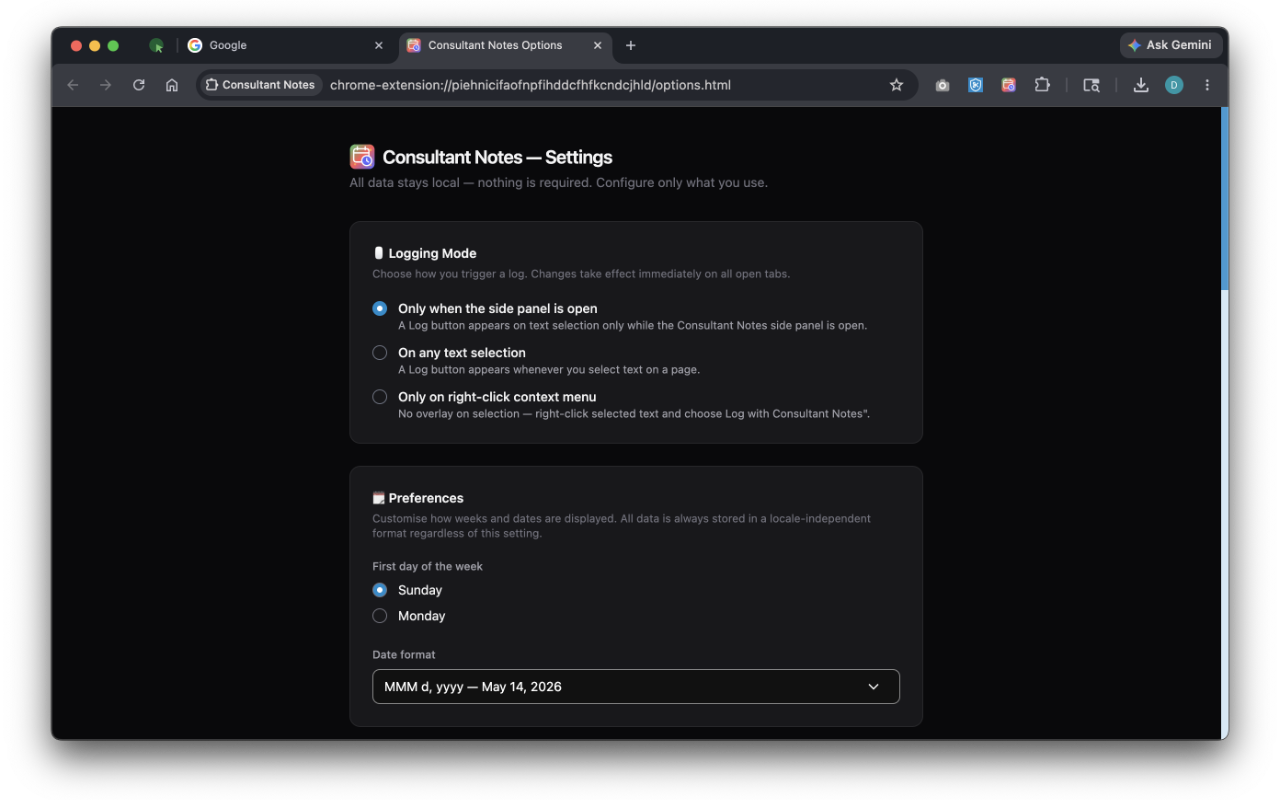Close the Google tab
1280x800 pixels.
pos(378,45)
